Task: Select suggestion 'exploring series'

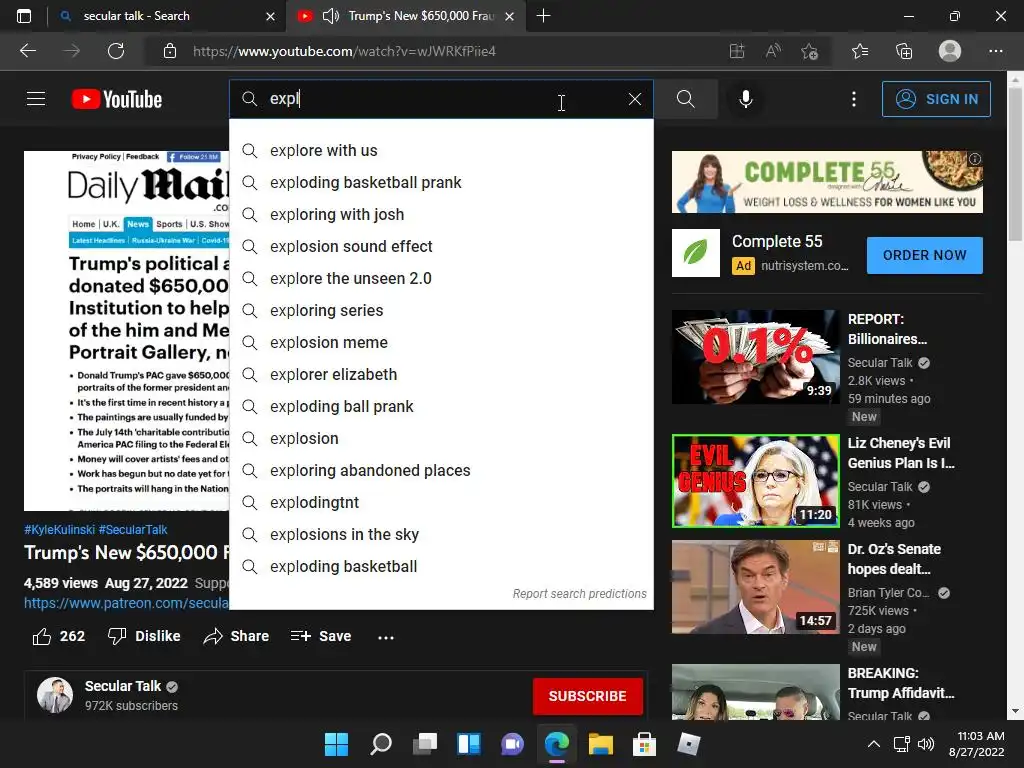Action: (441, 310)
